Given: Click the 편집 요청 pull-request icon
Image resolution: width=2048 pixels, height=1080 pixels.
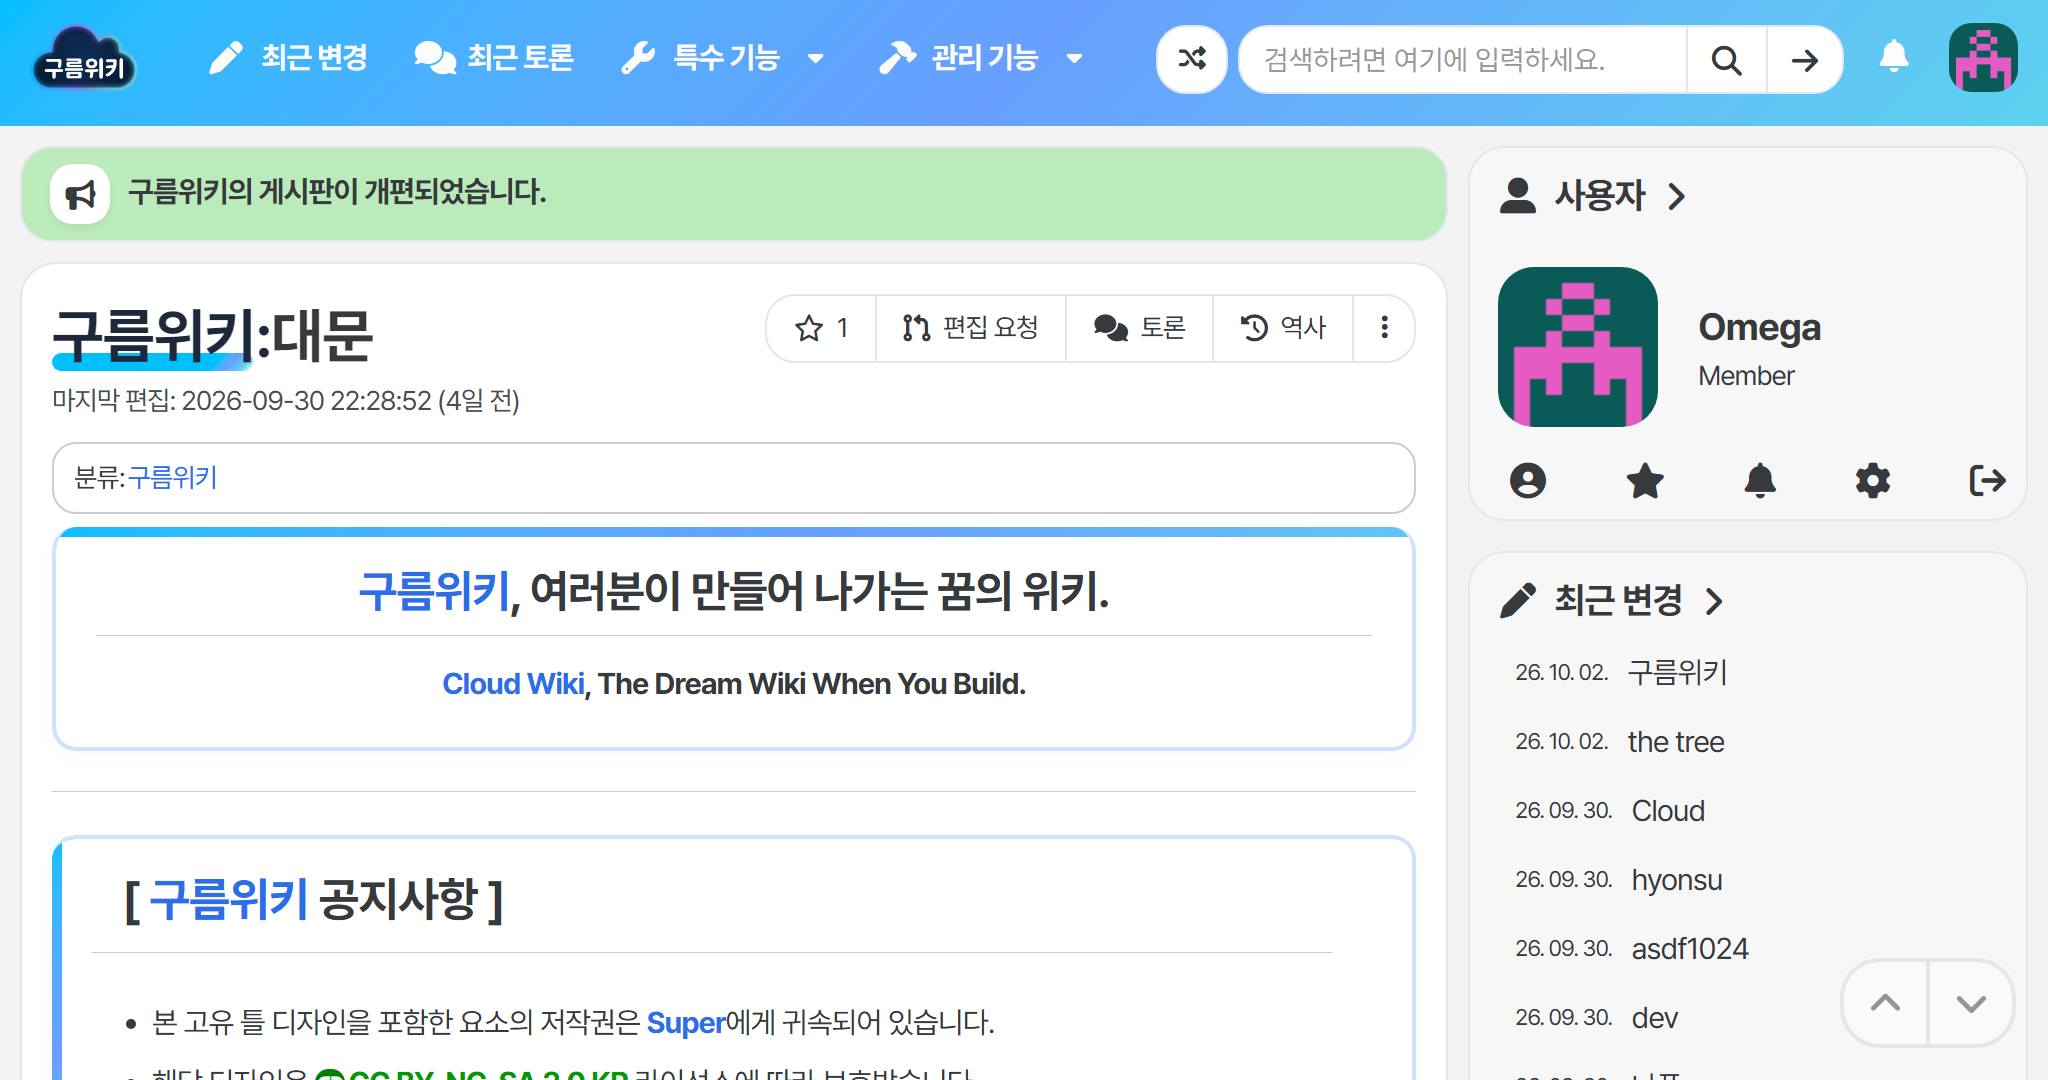Looking at the screenshot, I should pyautogui.click(x=916, y=328).
